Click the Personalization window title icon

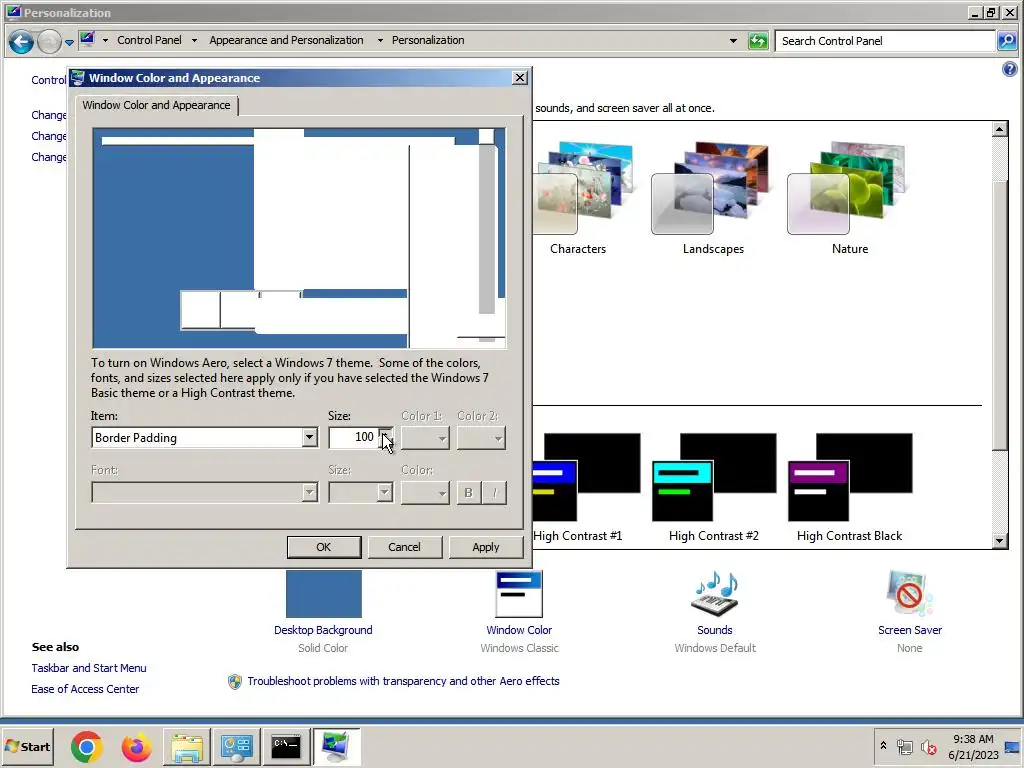[x=13, y=12]
